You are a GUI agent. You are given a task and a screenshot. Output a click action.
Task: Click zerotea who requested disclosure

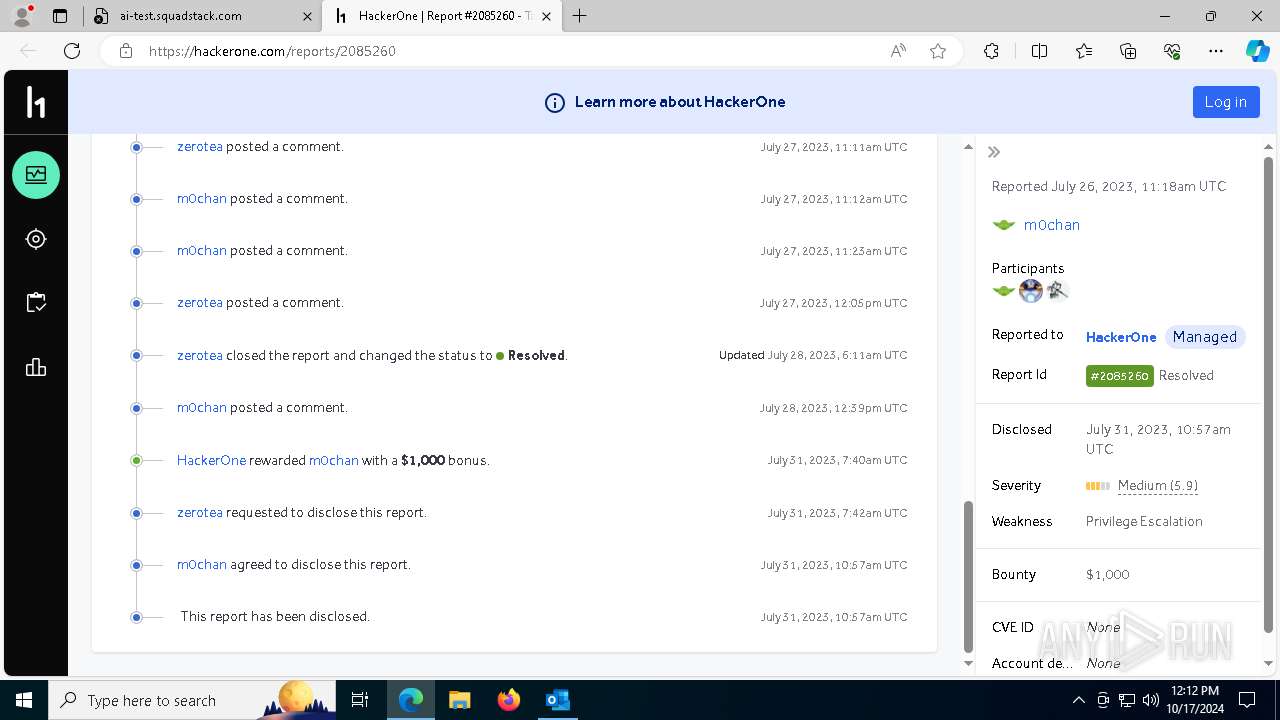[200, 513]
